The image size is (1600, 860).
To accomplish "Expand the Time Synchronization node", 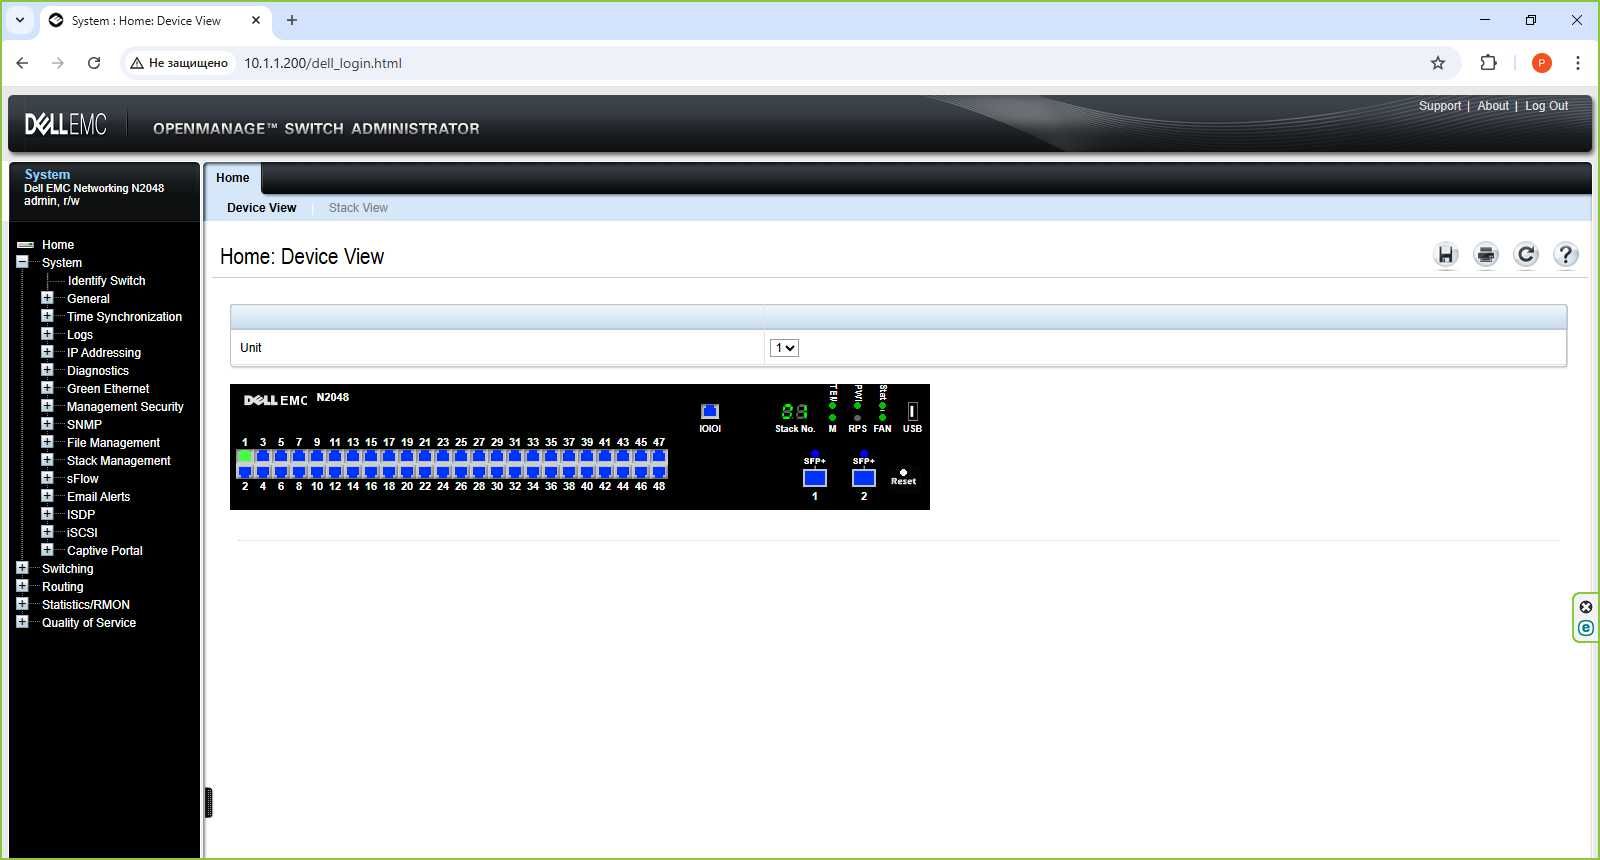I will coord(47,316).
